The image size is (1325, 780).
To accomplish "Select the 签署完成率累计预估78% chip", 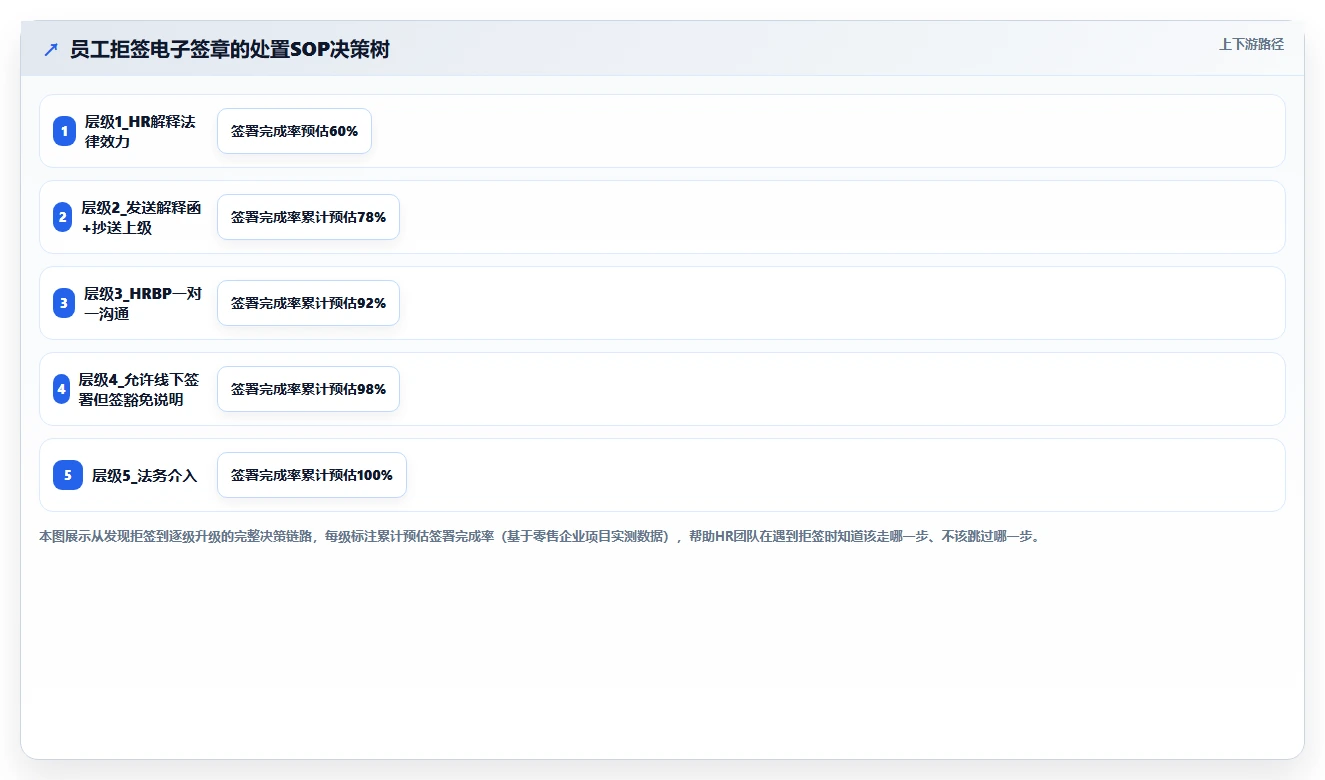I will coord(308,217).
